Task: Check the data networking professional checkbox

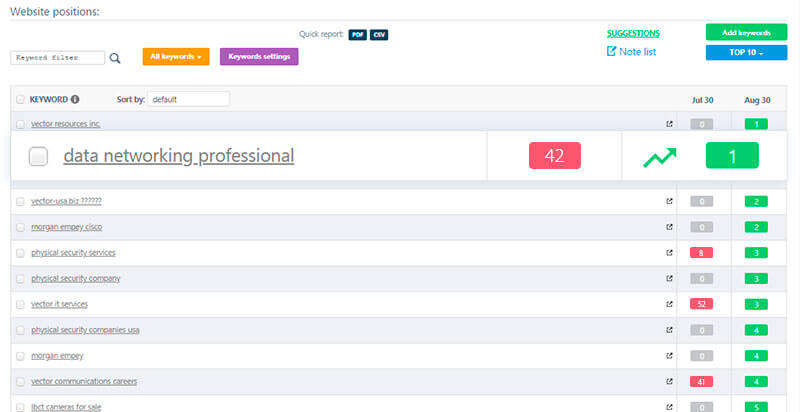Action: point(38,156)
